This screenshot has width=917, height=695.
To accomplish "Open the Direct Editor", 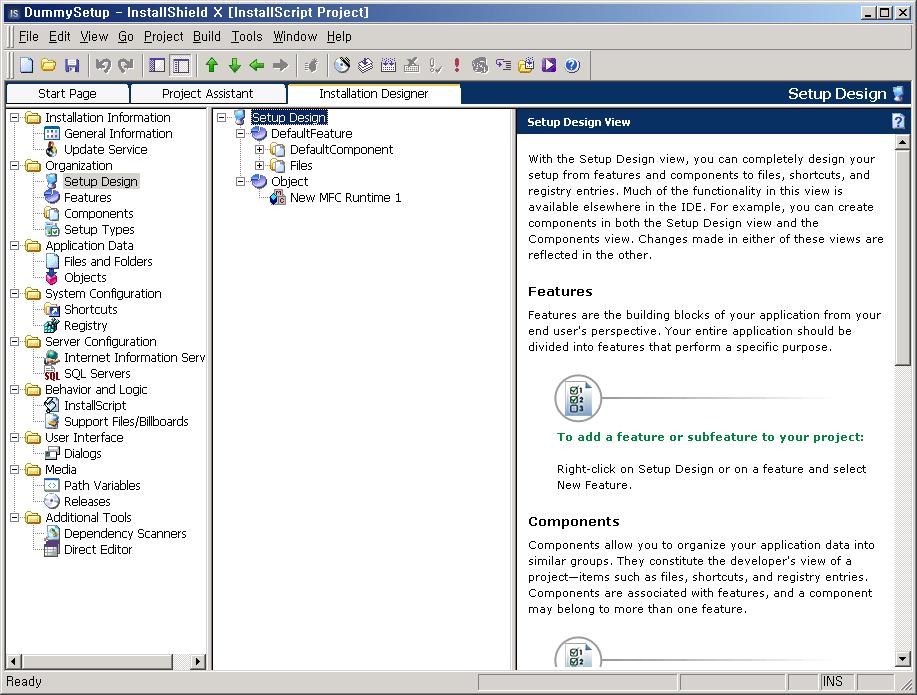I will [x=98, y=549].
